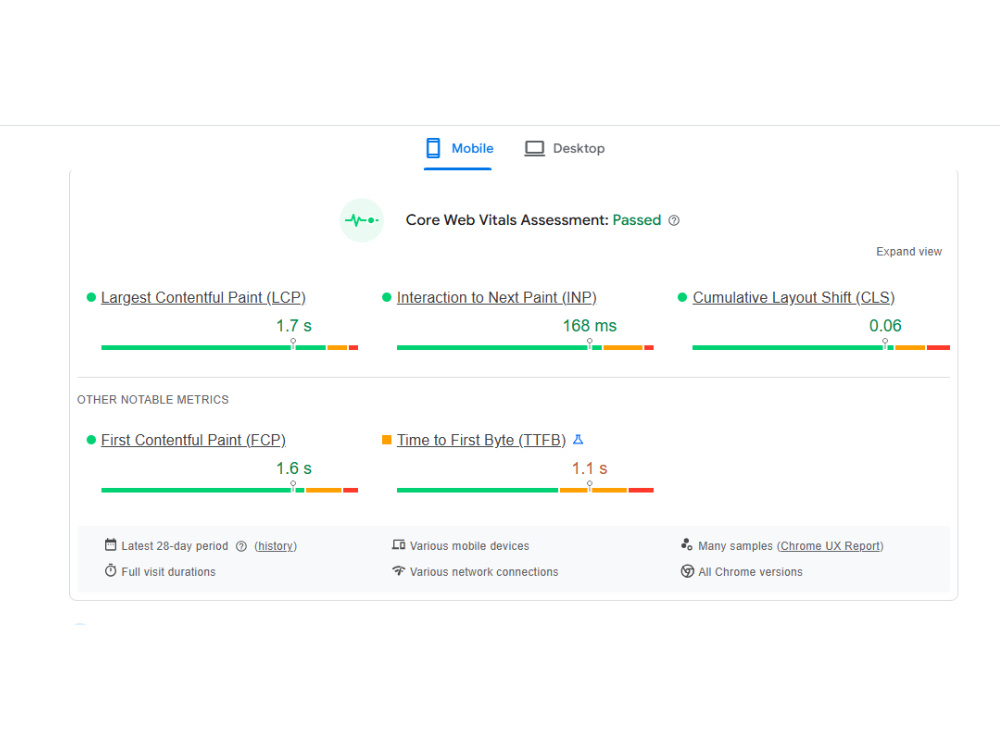Click the Passed assessment text
The image size is (1000, 750).
click(636, 220)
